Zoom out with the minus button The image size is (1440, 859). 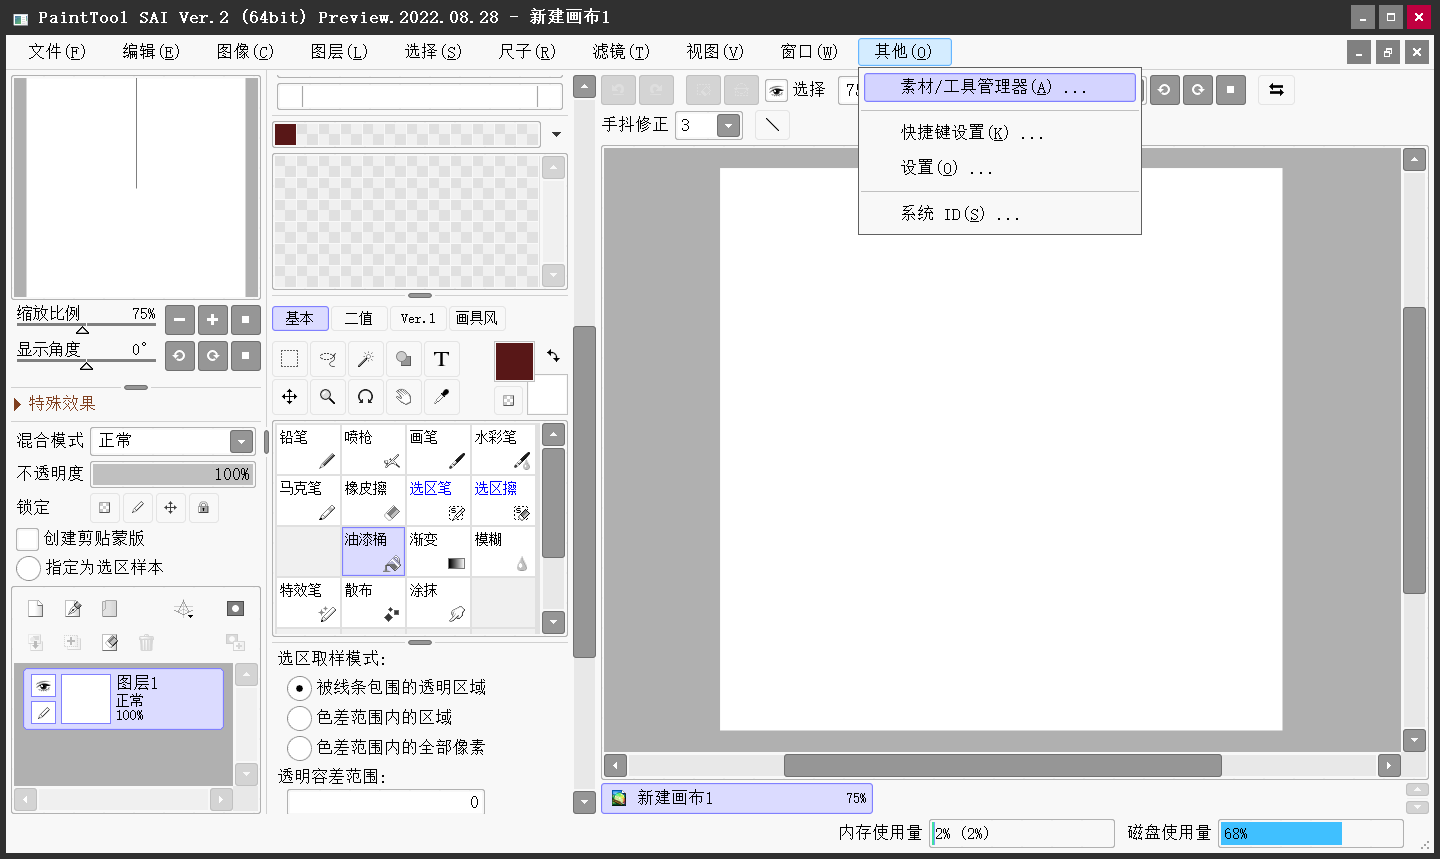pos(179,320)
